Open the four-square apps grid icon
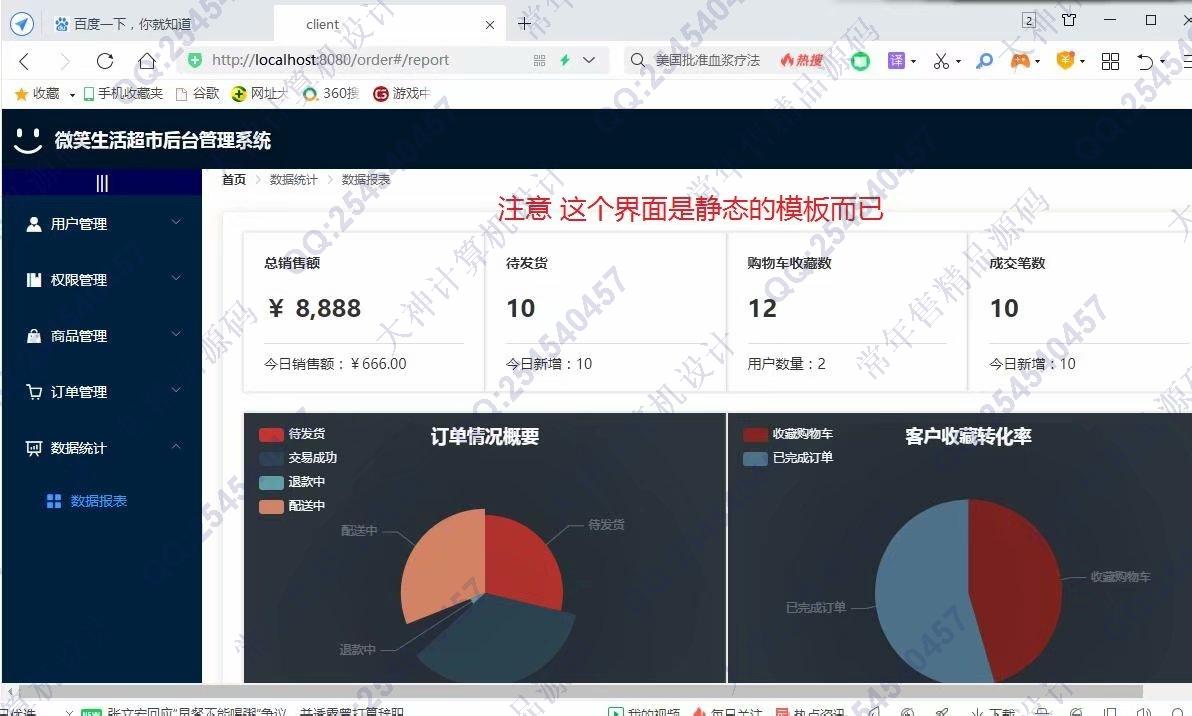The height and width of the screenshot is (716, 1192). pyautogui.click(x=1110, y=61)
